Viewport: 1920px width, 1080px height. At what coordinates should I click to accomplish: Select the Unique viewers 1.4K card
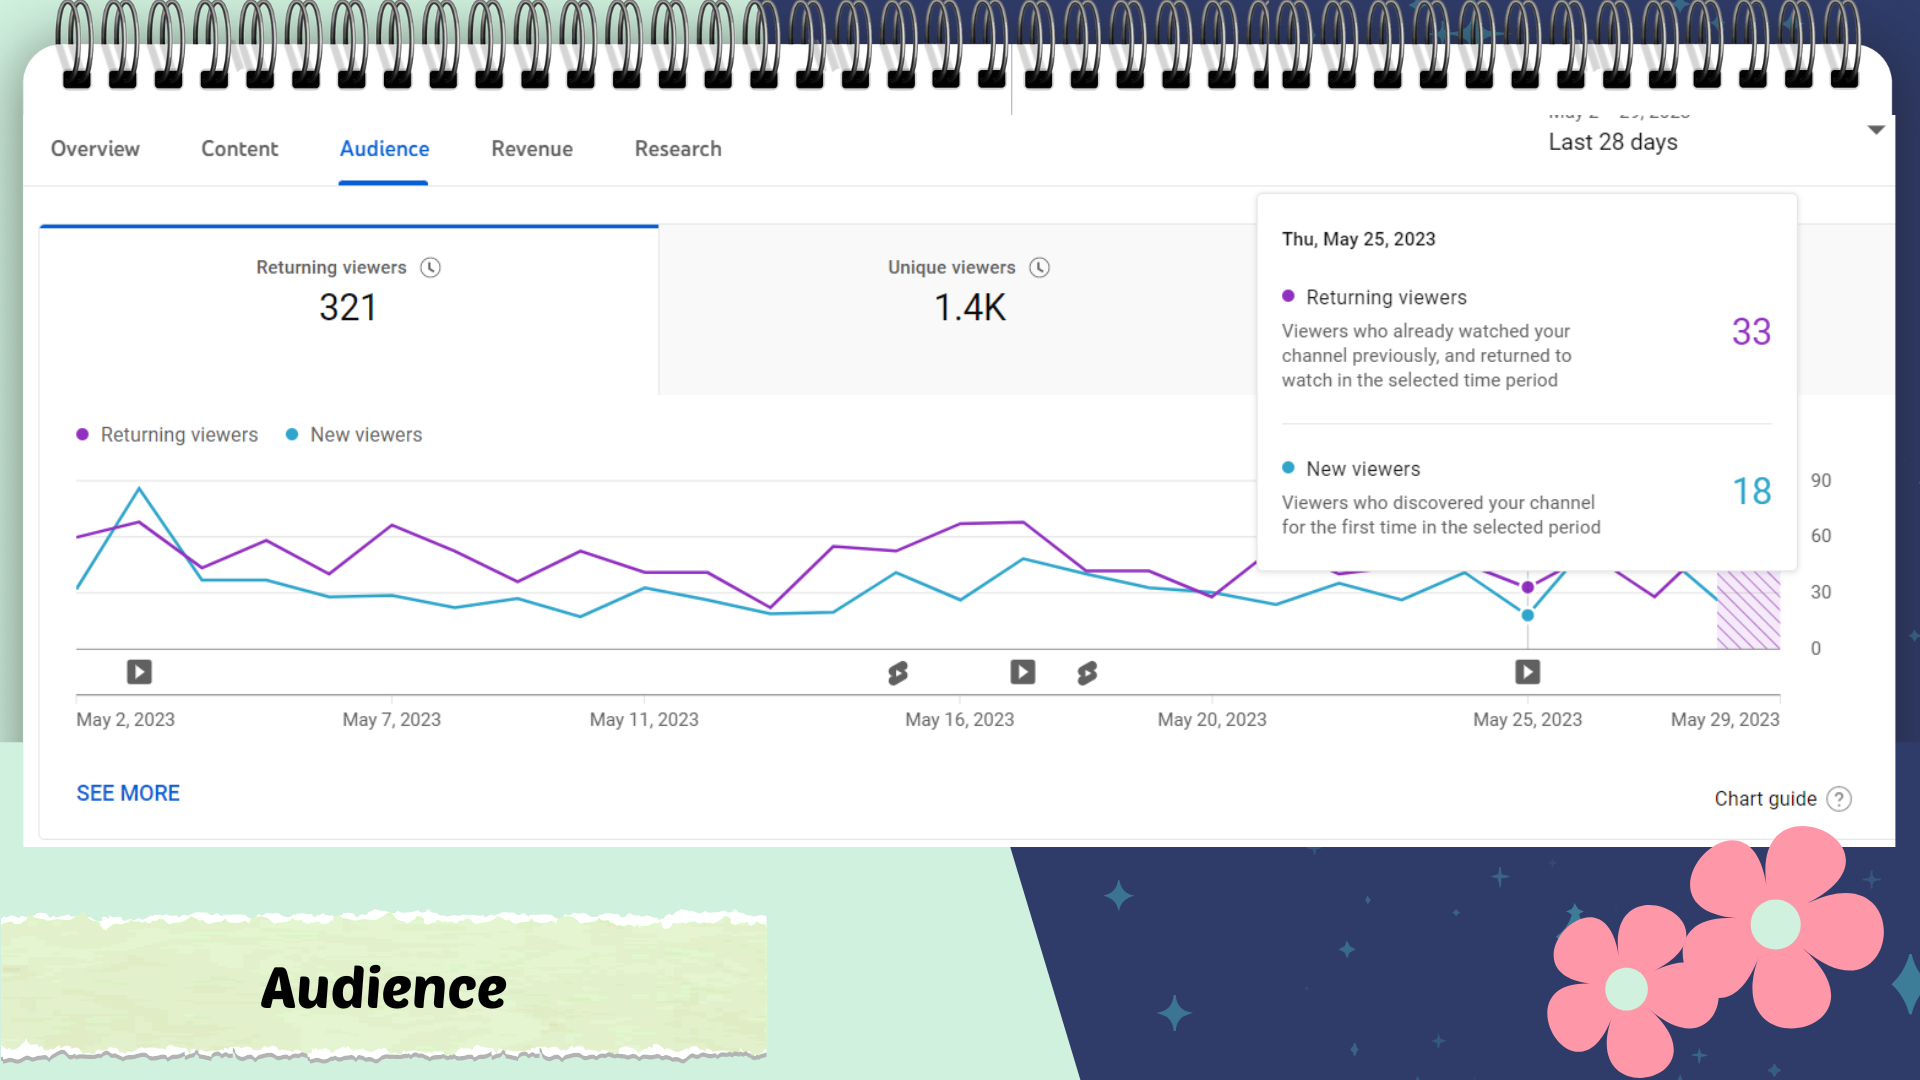tap(968, 309)
